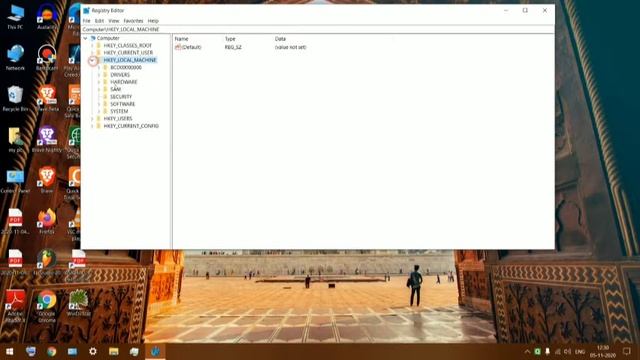This screenshot has width=640, height=360.
Task: Select the (Default) registry value
Action: pyautogui.click(x=191, y=47)
